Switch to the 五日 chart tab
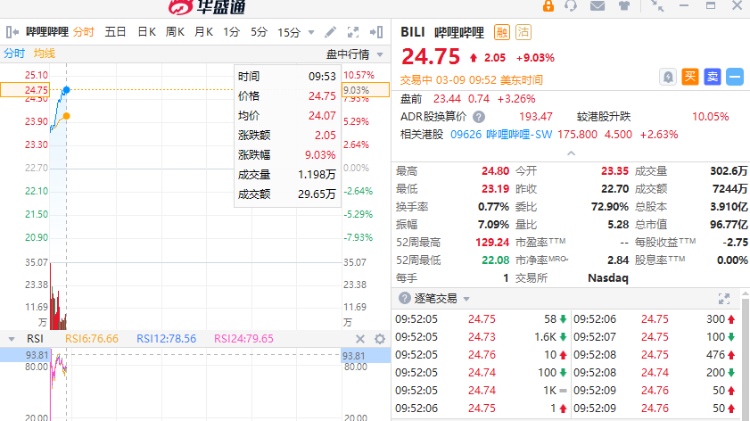The image size is (750, 421). pyautogui.click(x=115, y=32)
